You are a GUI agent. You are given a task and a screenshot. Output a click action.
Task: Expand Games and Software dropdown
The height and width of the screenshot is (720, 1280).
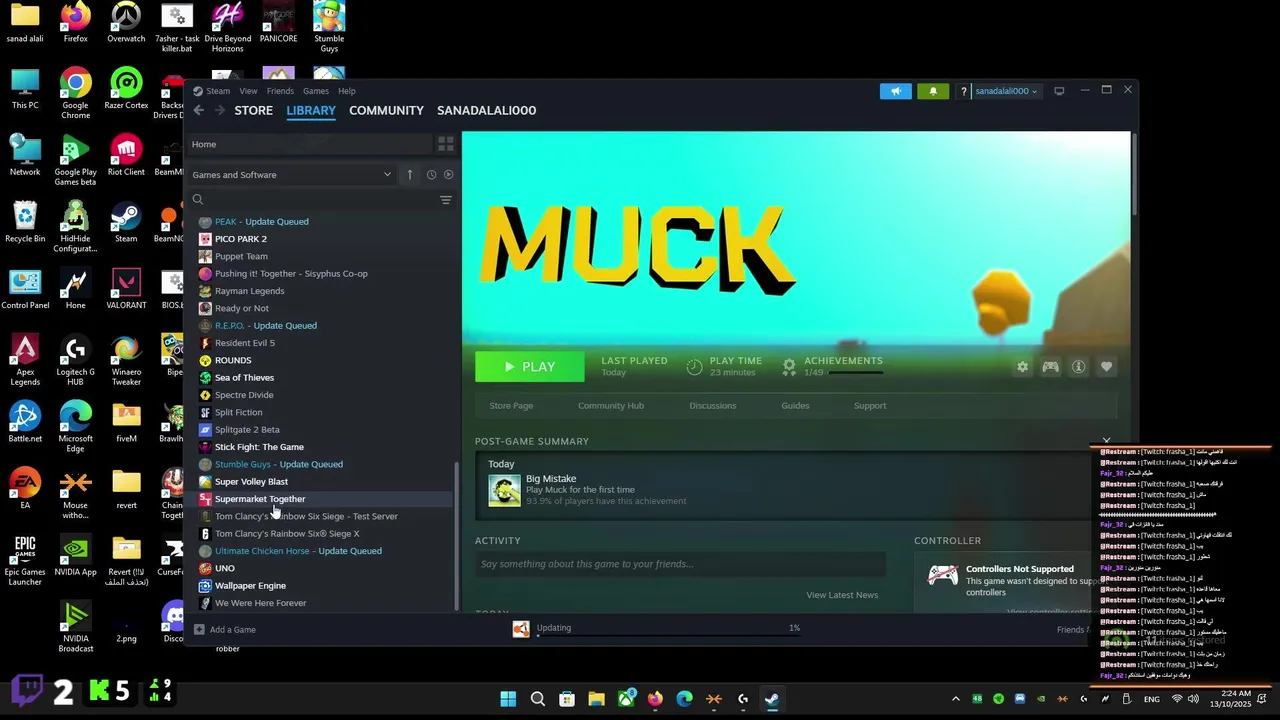coord(291,175)
